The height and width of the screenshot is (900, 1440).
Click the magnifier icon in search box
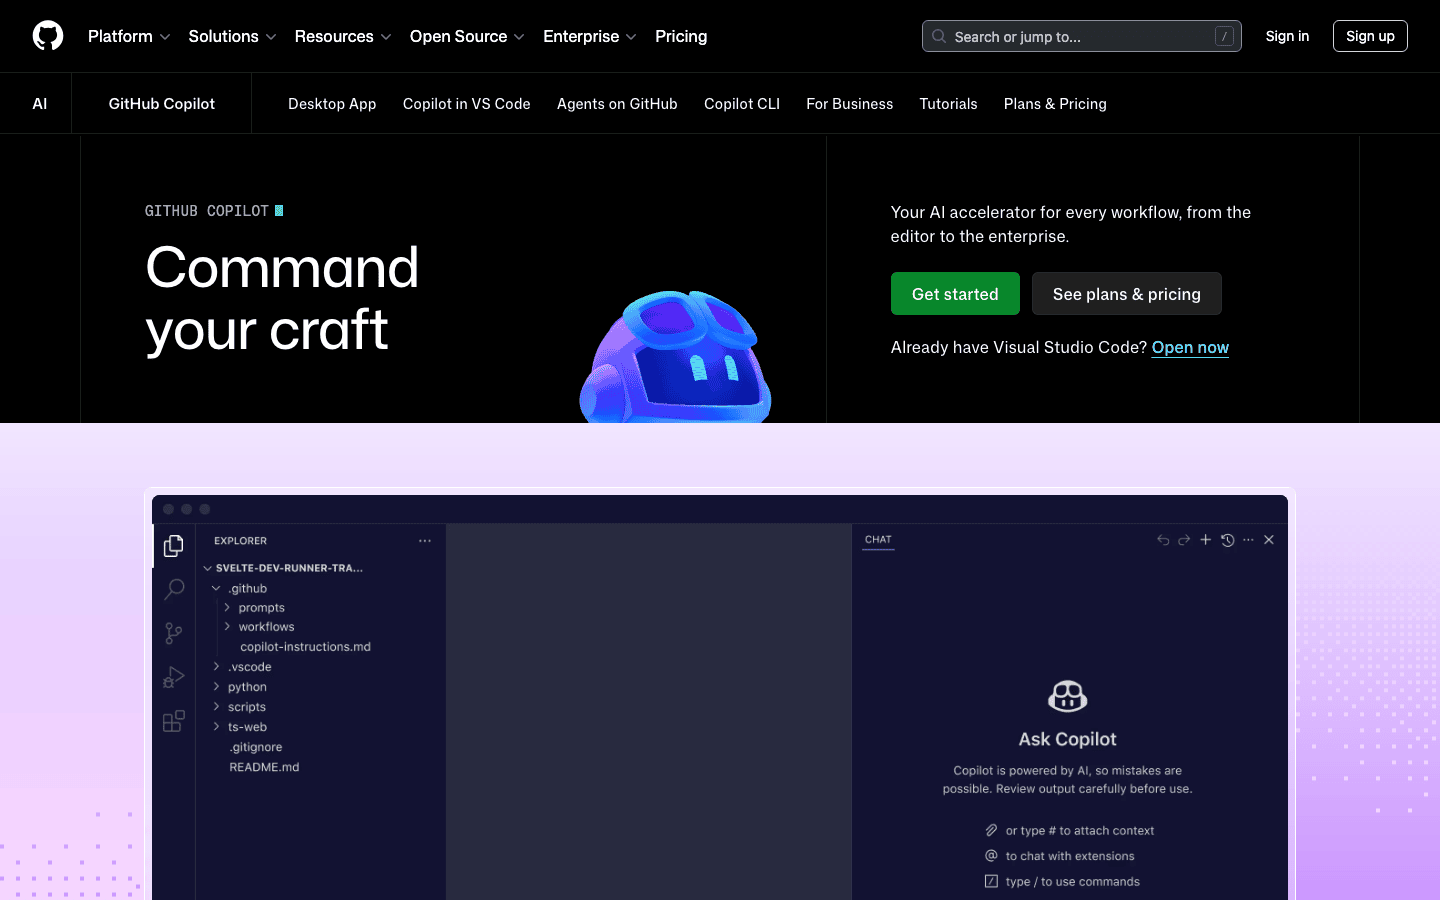point(939,36)
